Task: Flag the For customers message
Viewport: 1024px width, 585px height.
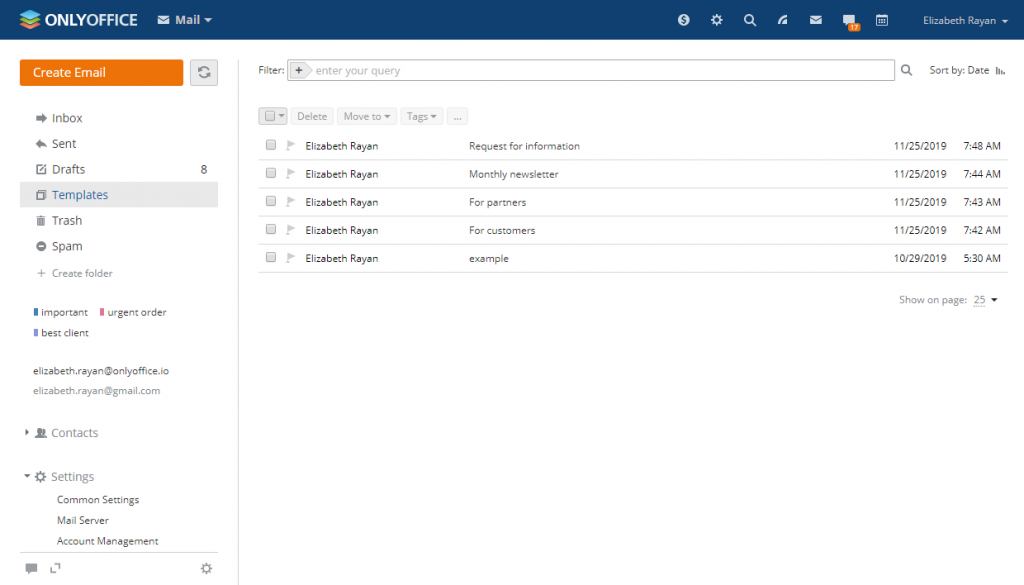Action: [291, 230]
